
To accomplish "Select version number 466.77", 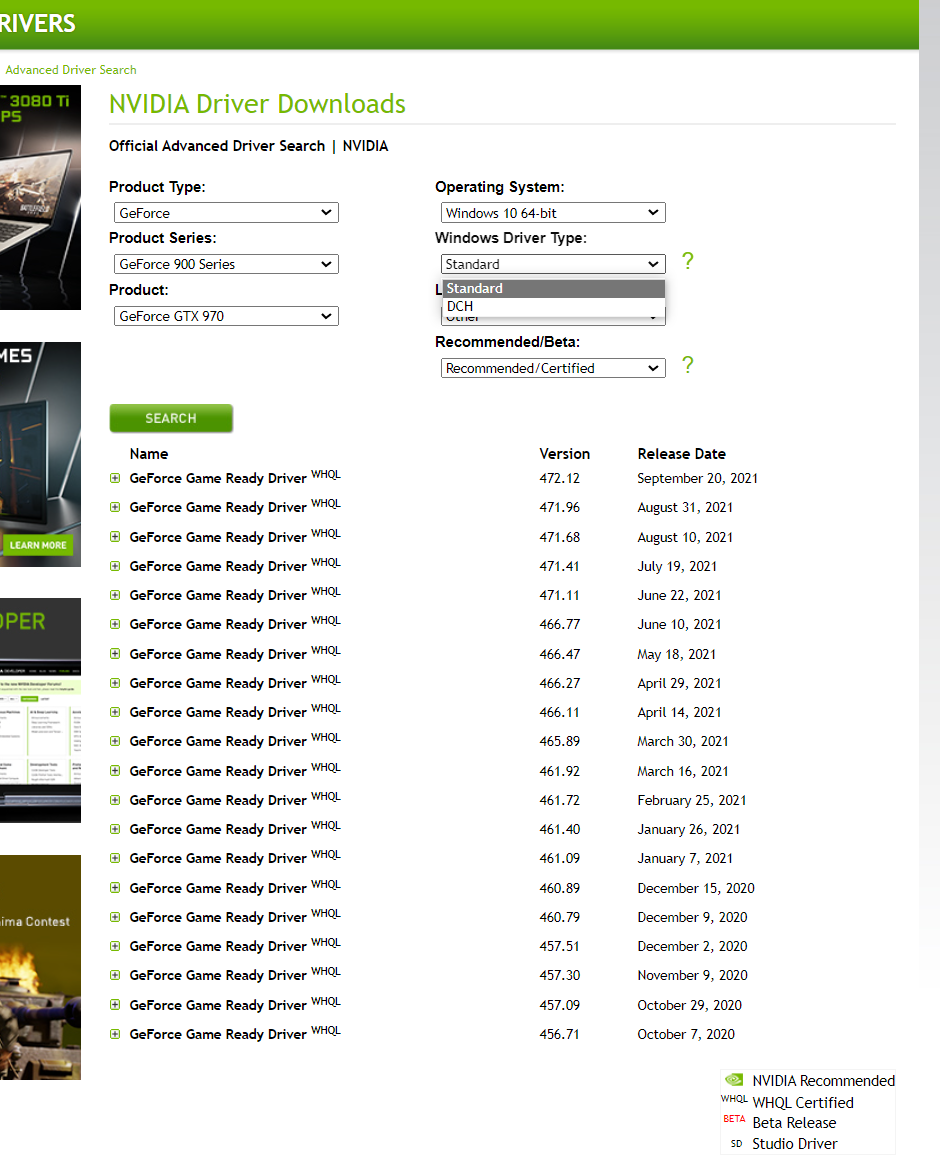I will tap(560, 624).
